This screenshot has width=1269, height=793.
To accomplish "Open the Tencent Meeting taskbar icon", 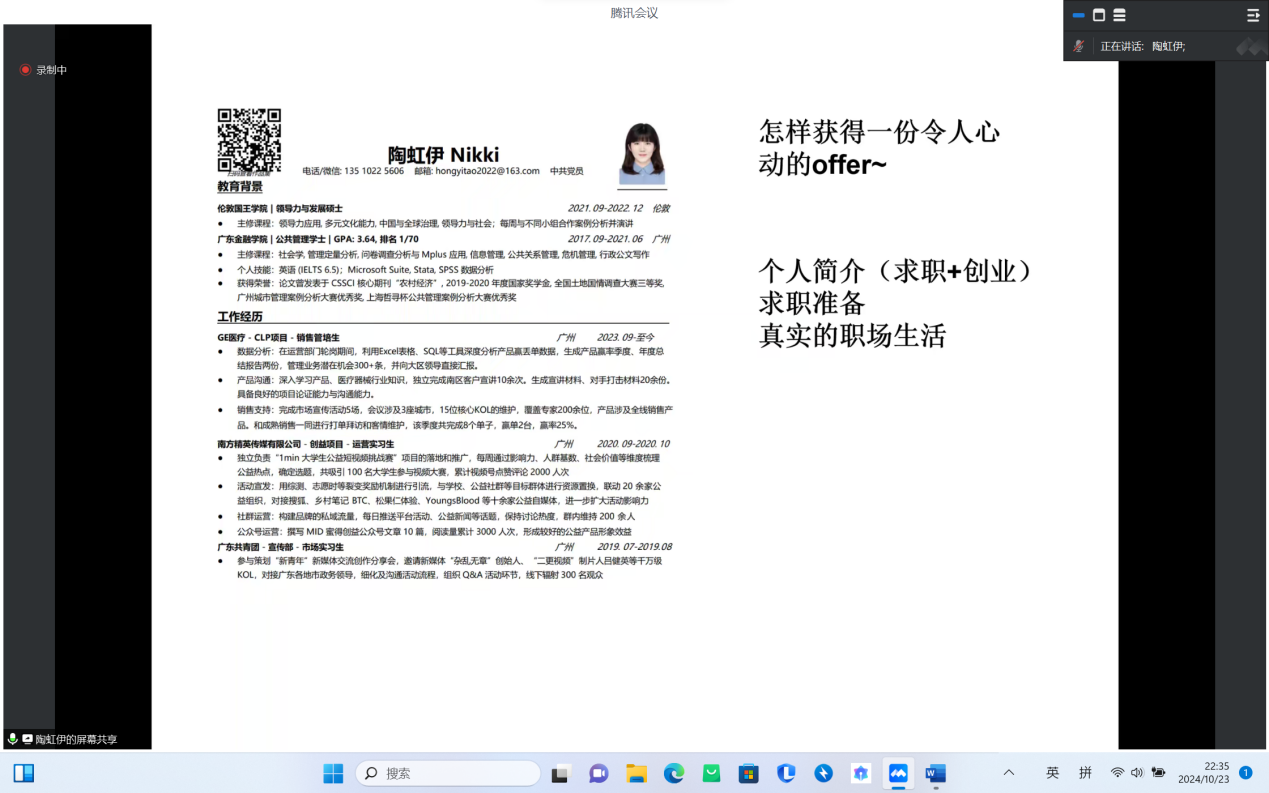I will tap(898, 773).
